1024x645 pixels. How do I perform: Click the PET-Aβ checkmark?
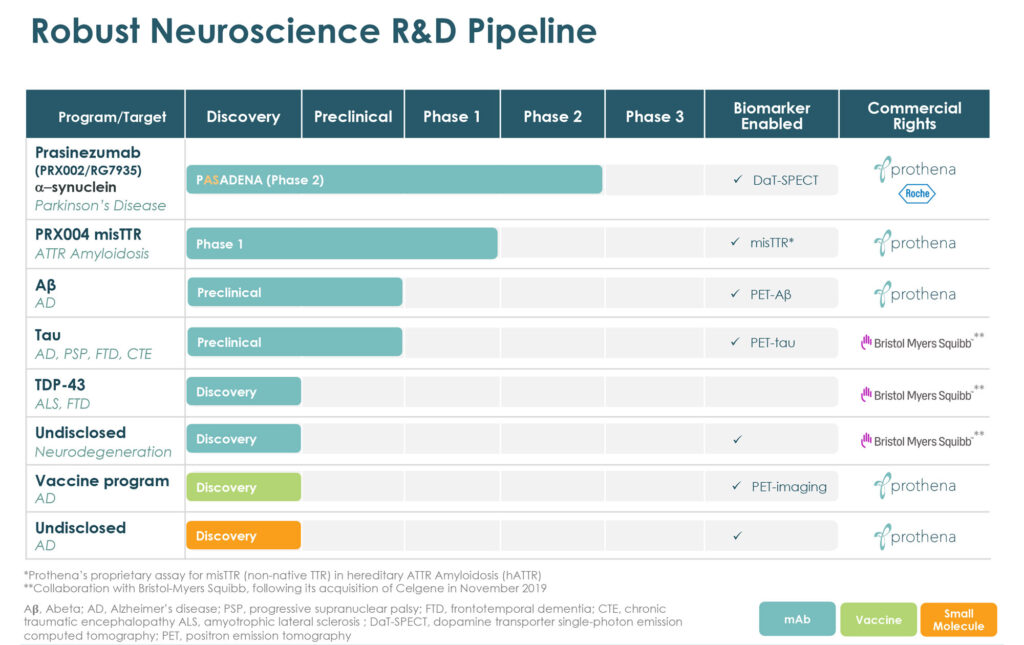pyautogui.click(x=735, y=294)
